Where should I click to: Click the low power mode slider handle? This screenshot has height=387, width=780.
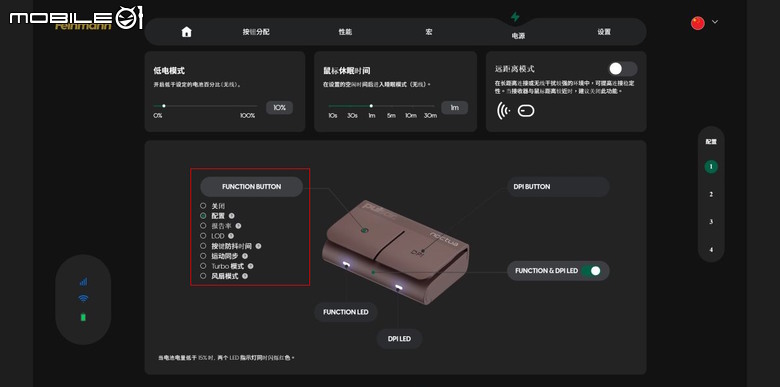164,105
